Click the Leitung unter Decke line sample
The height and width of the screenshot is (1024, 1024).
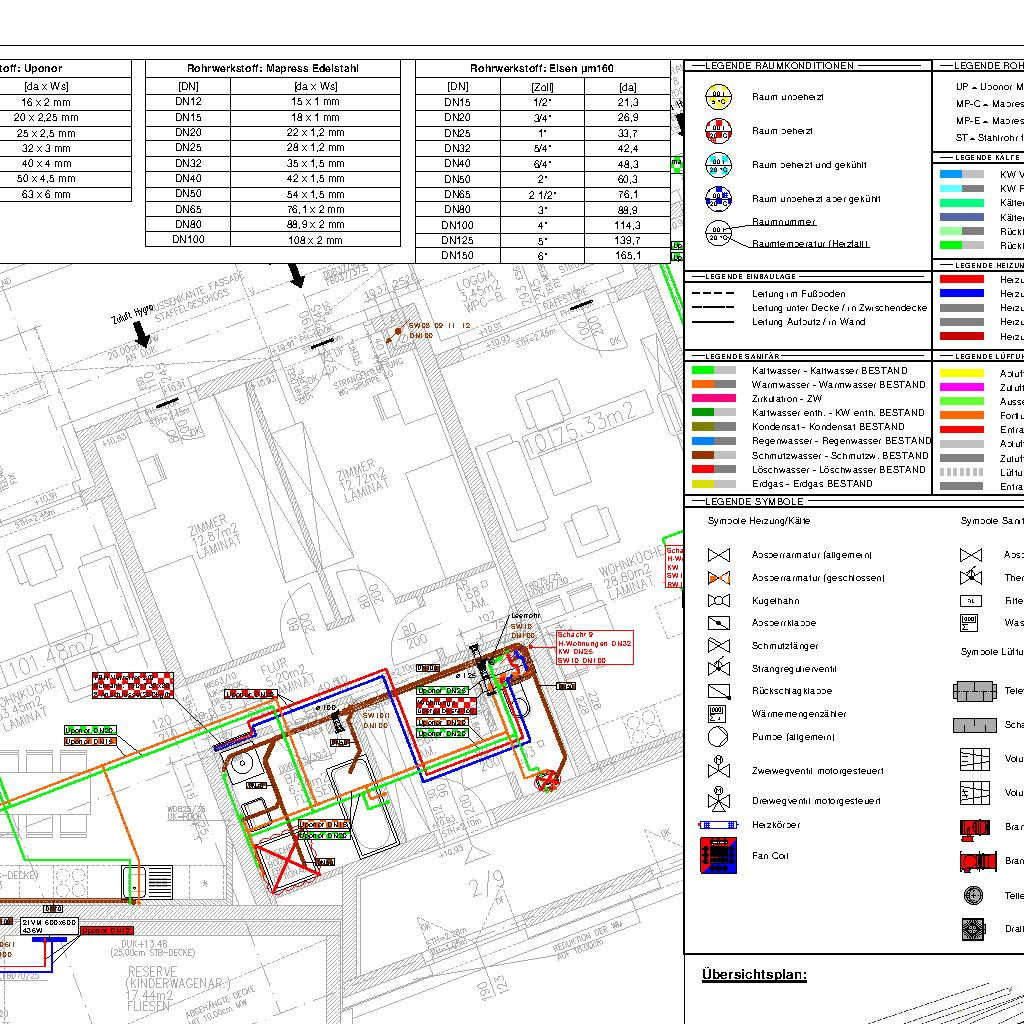[712, 308]
